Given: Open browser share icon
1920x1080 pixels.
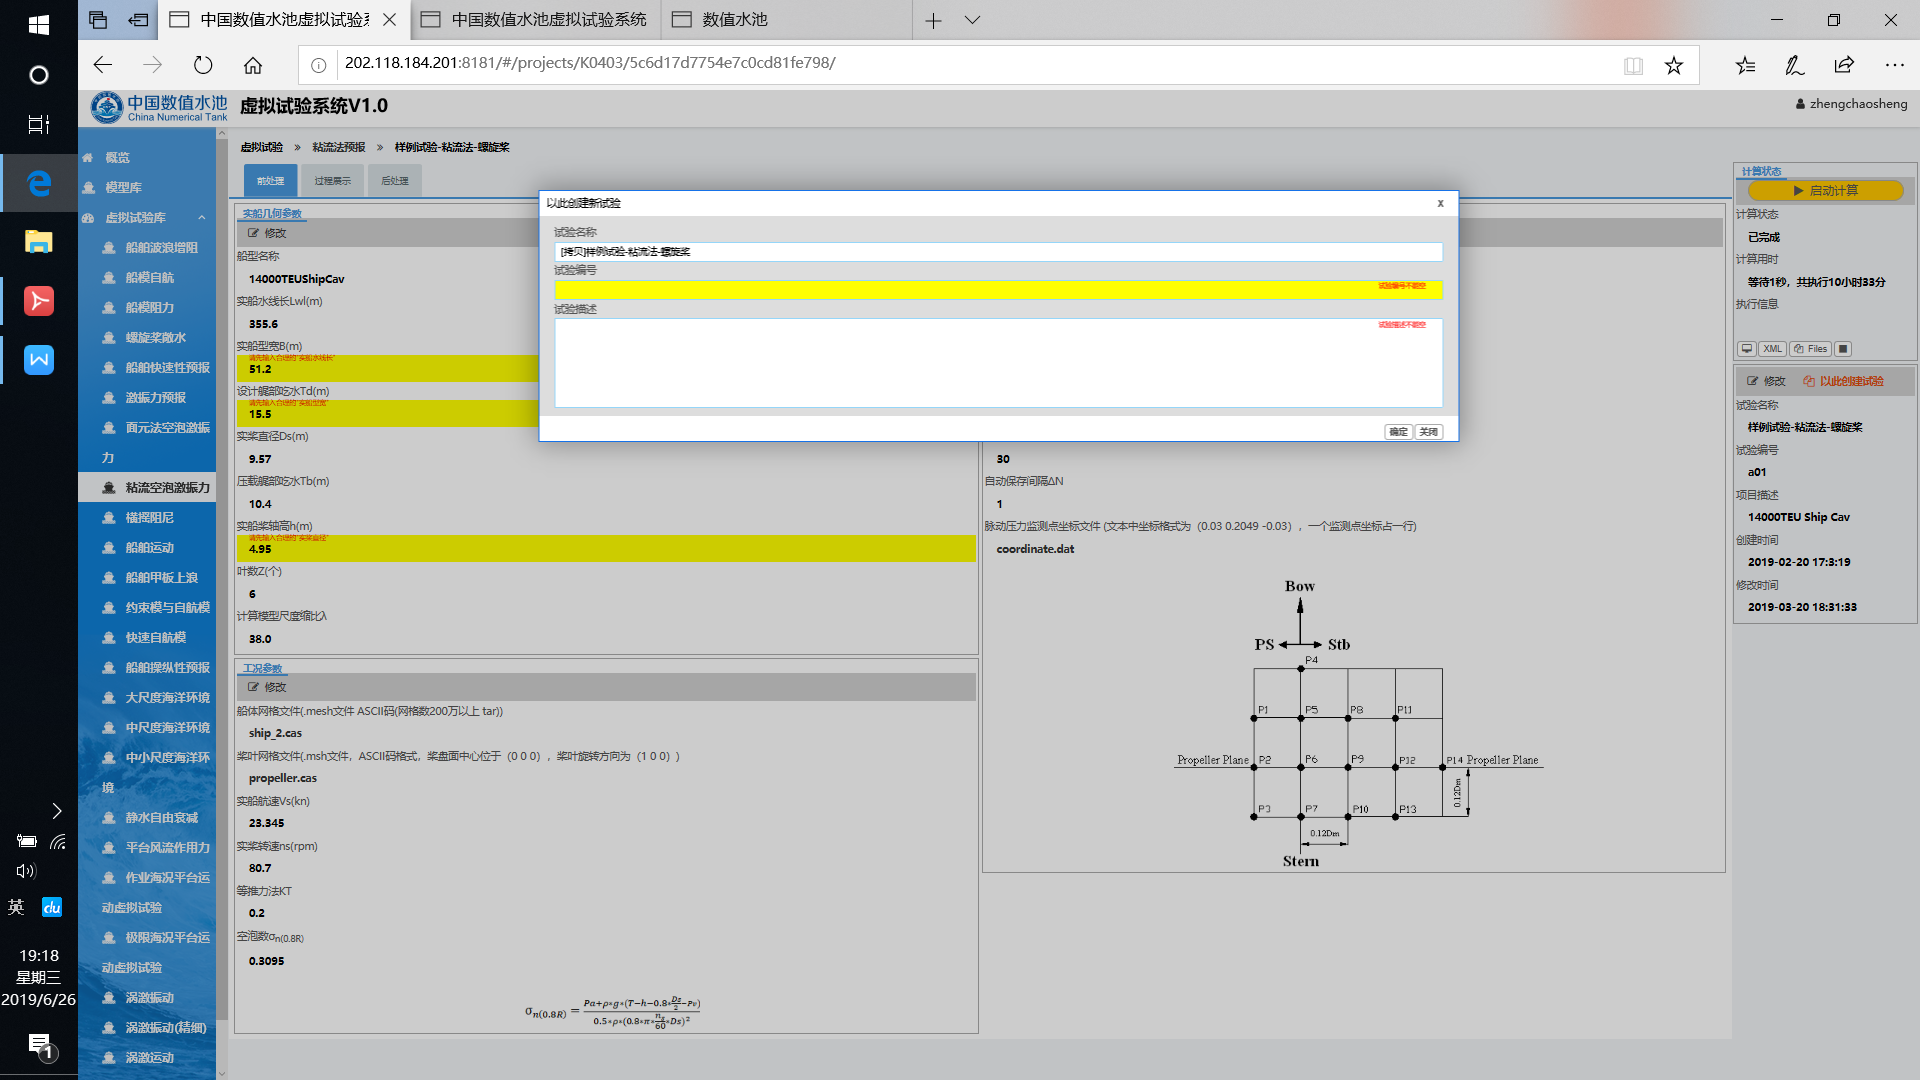Looking at the screenshot, I should pos(1844,65).
